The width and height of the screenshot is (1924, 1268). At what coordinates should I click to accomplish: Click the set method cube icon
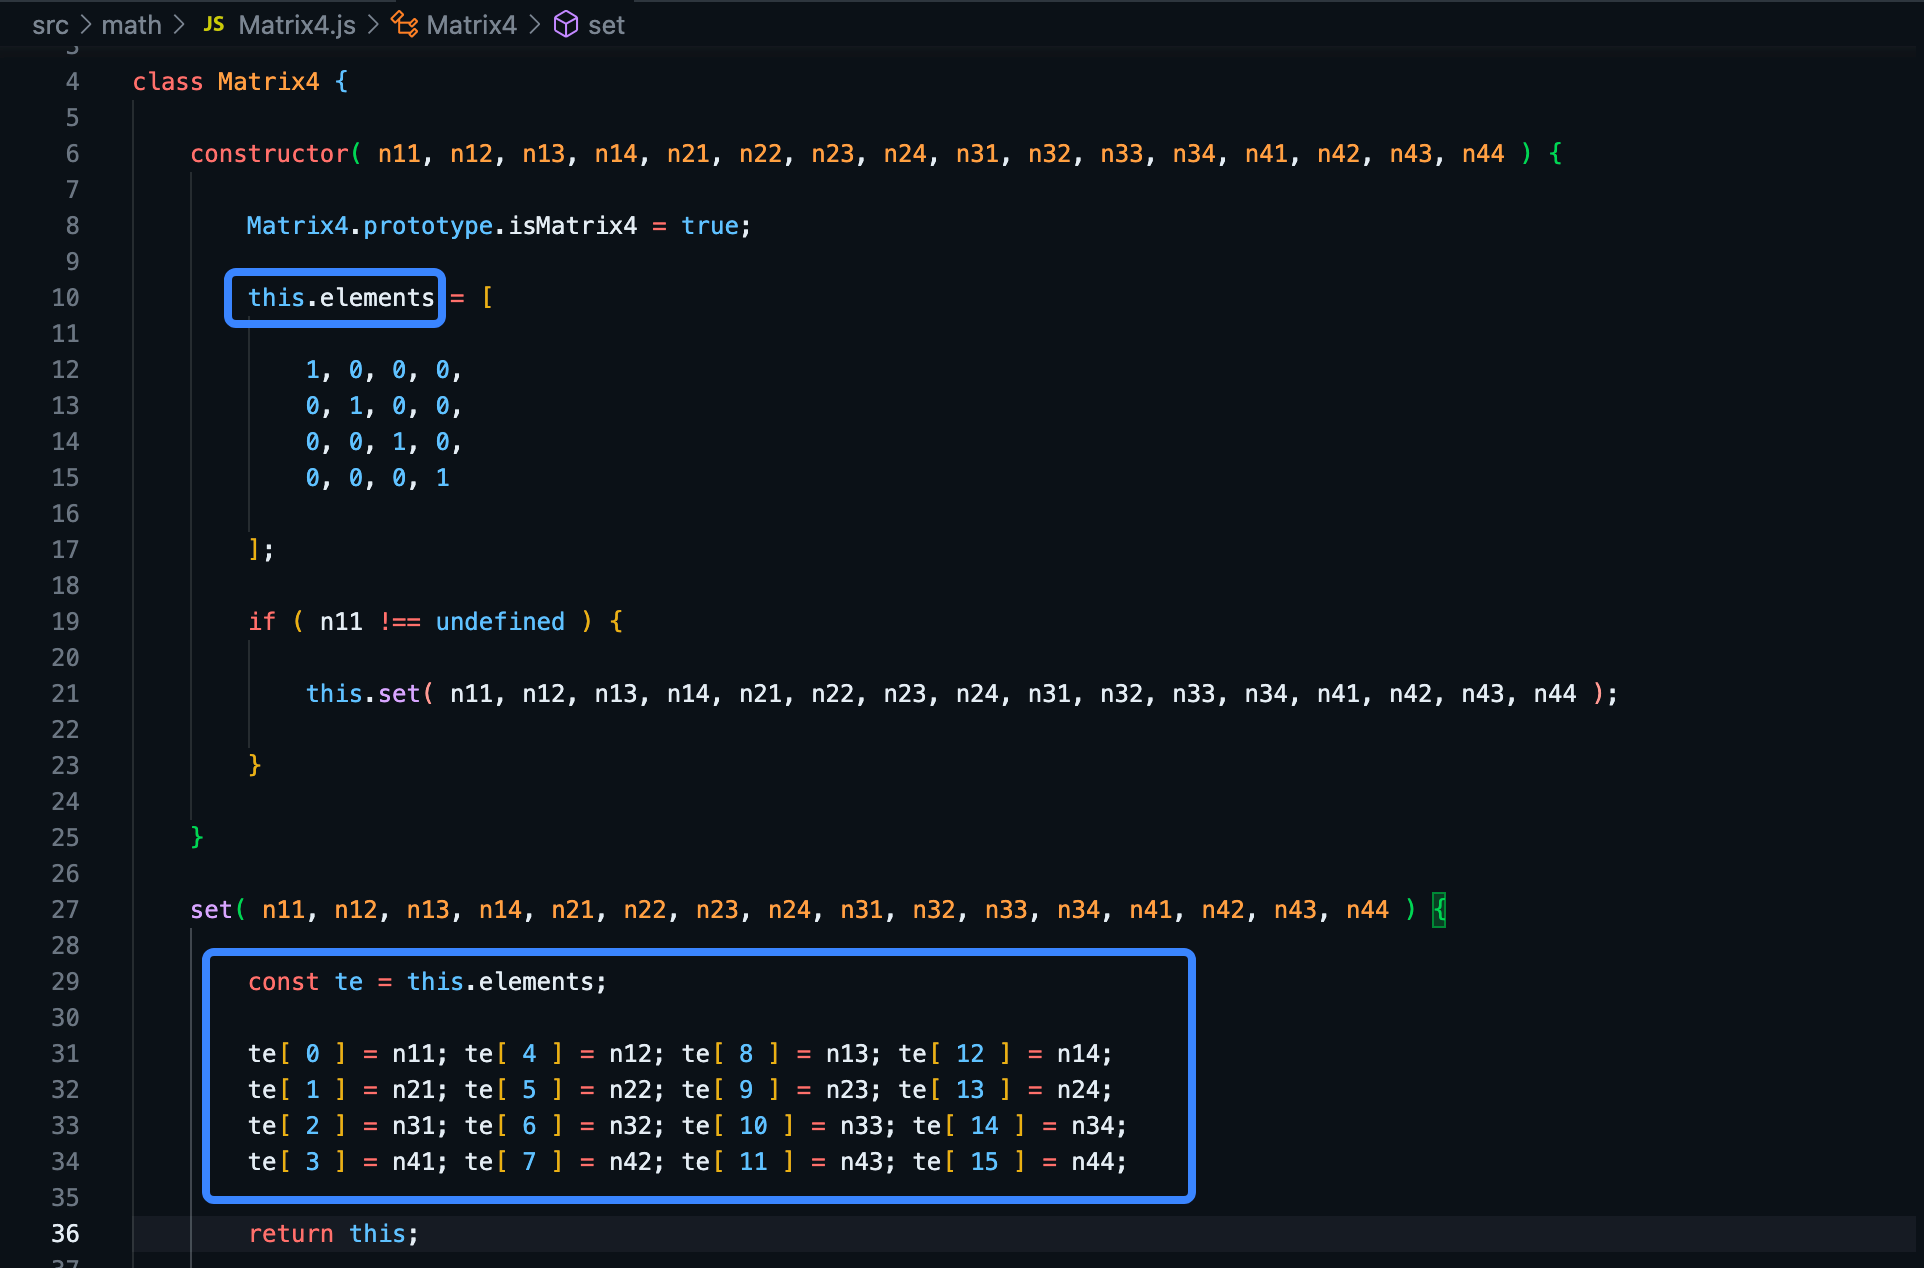point(566,24)
